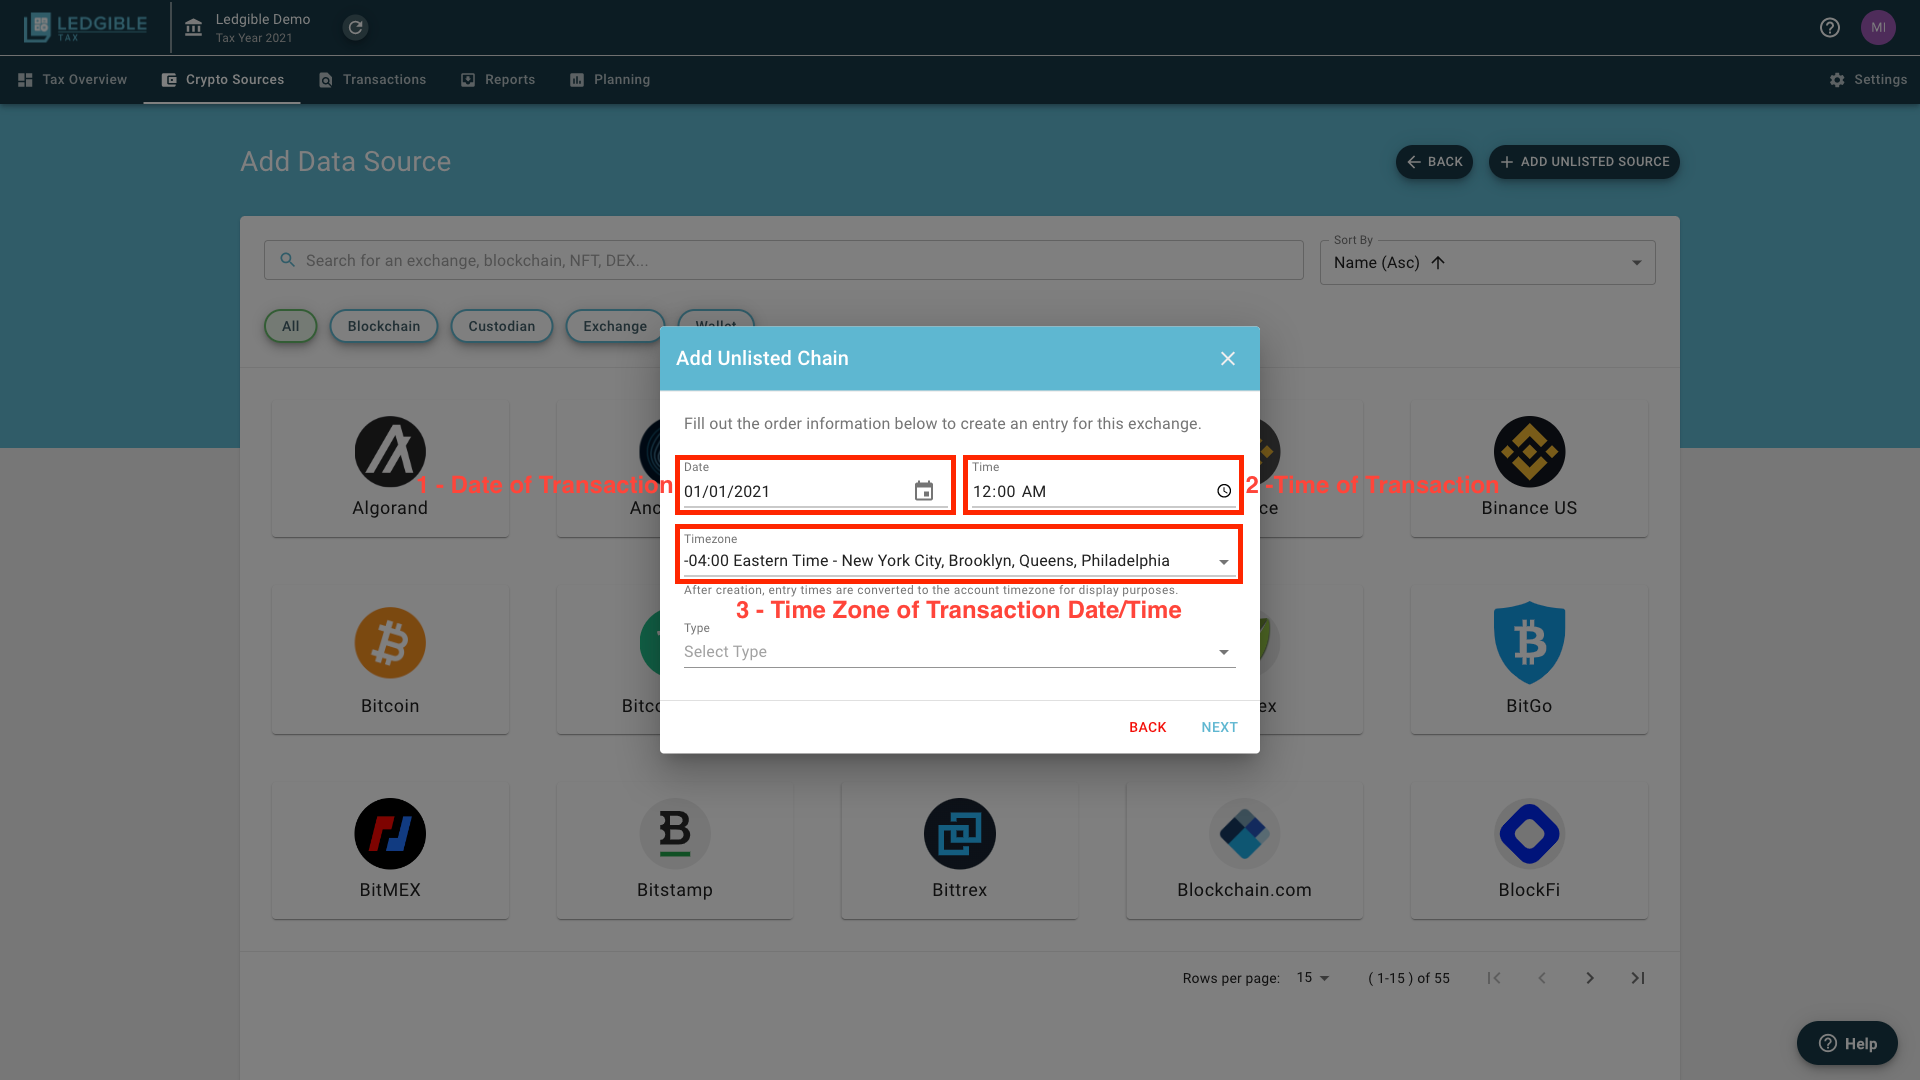Go to the next page of sources
Image resolution: width=1920 pixels, height=1080 pixels.
1590,978
